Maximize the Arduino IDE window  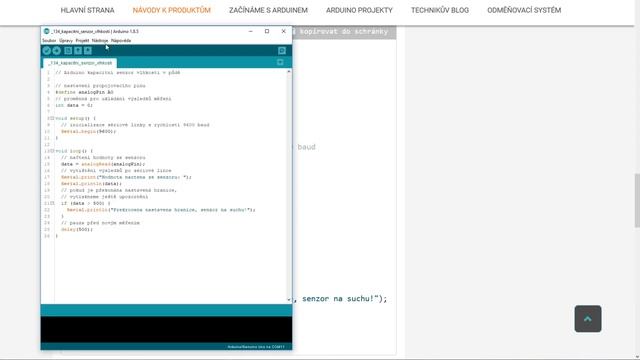click(267, 31)
